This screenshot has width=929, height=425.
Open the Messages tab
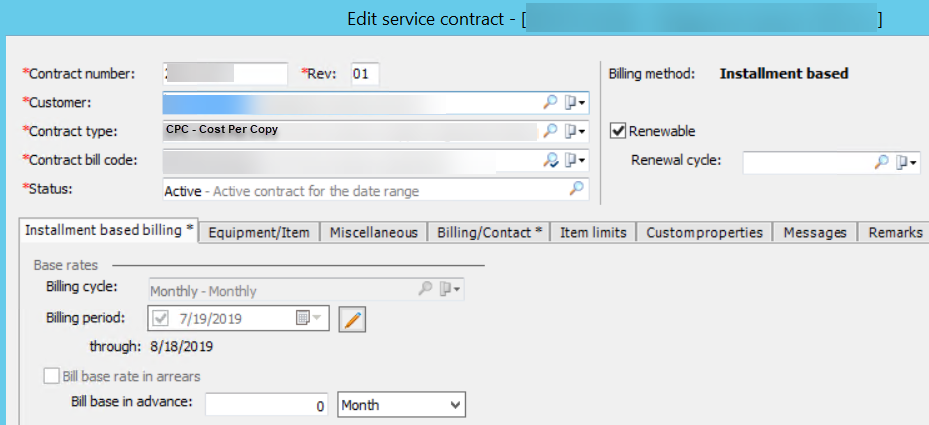[815, 233]
